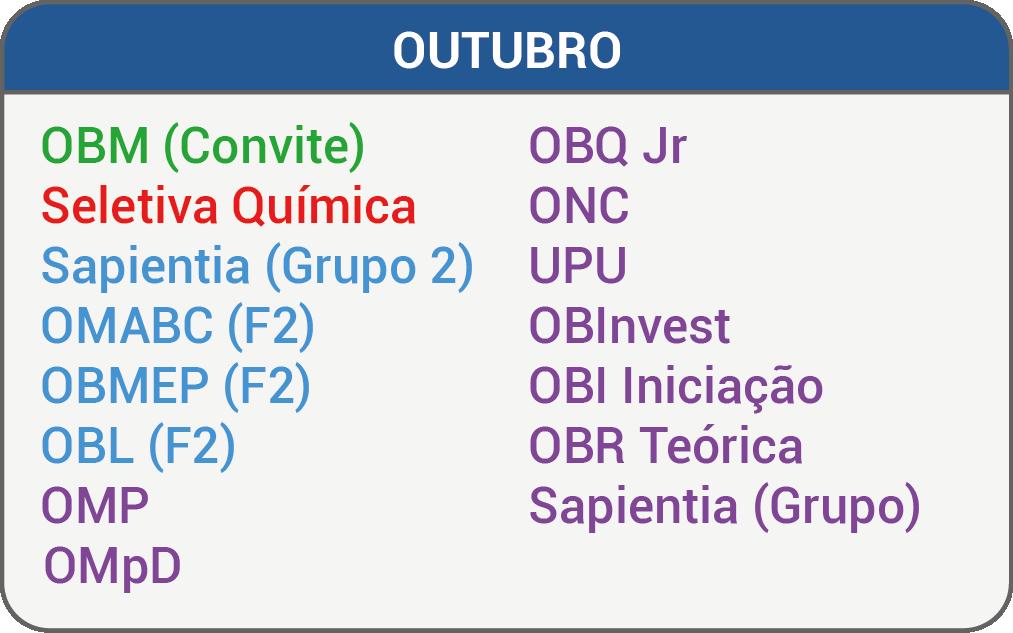
Task: Open the OMpD entry
Action: 112,568
